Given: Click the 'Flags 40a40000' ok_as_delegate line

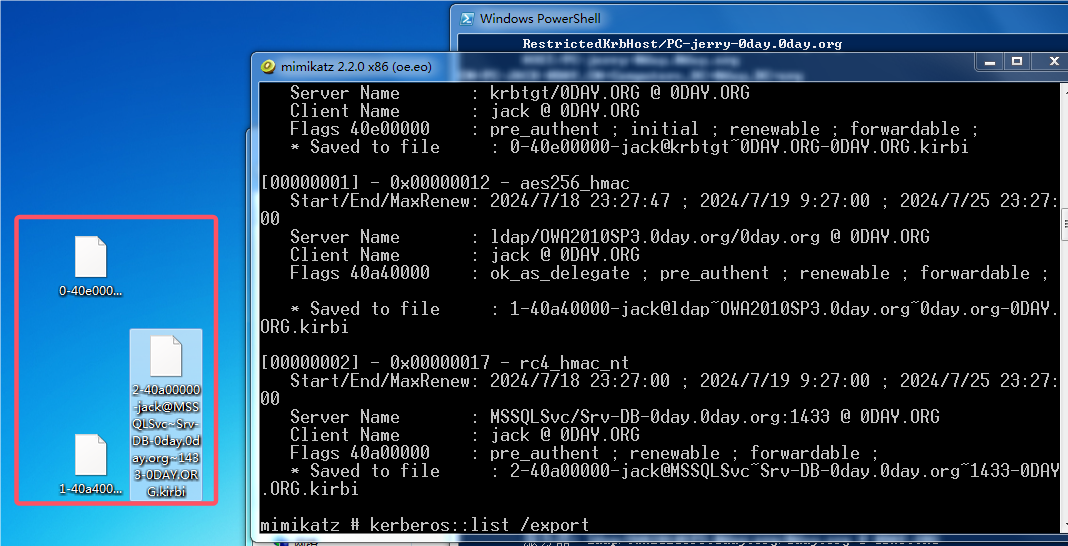Looking at the screenshot, I should click(x=669, y=273).
